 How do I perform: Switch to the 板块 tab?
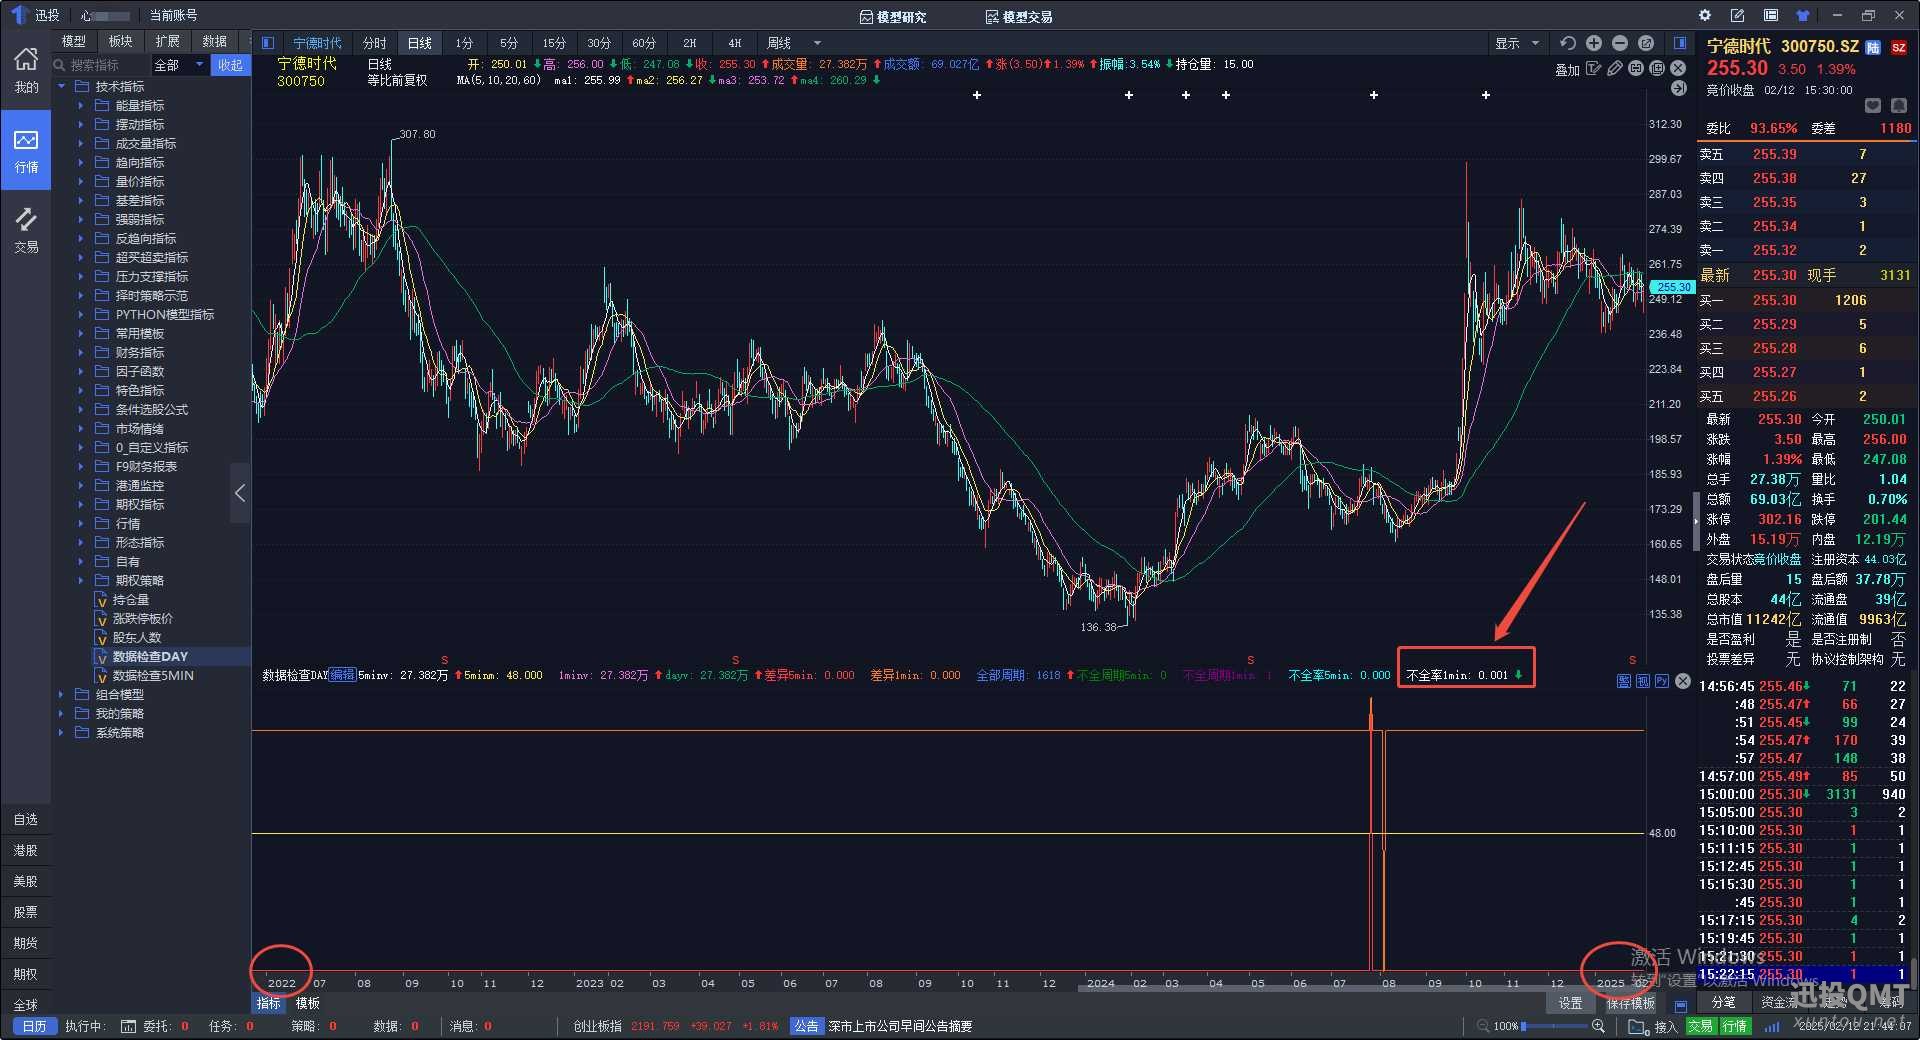(x=121, y=41)
